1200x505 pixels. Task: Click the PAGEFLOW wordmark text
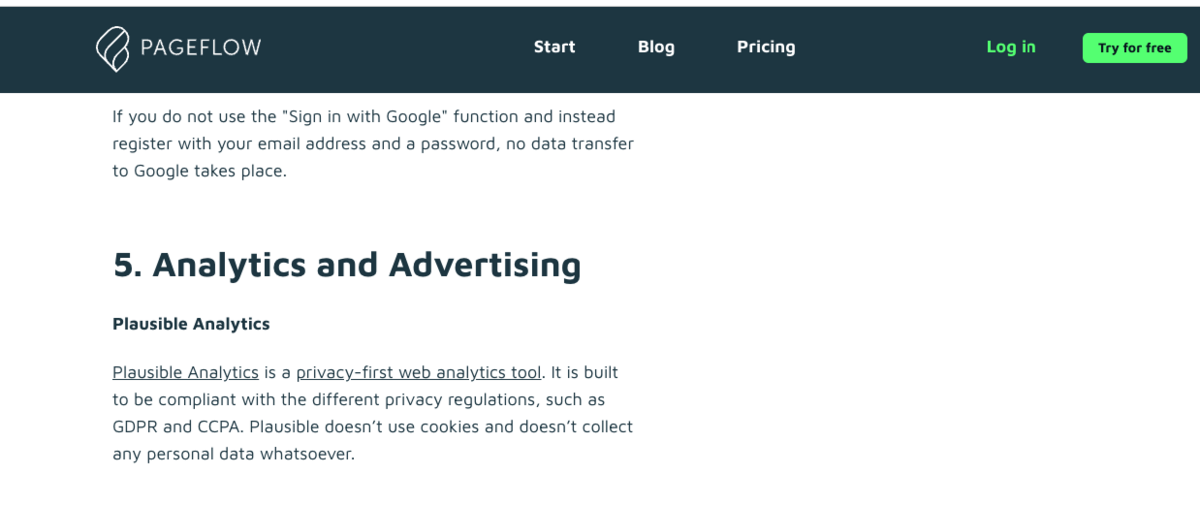[198, 48]
